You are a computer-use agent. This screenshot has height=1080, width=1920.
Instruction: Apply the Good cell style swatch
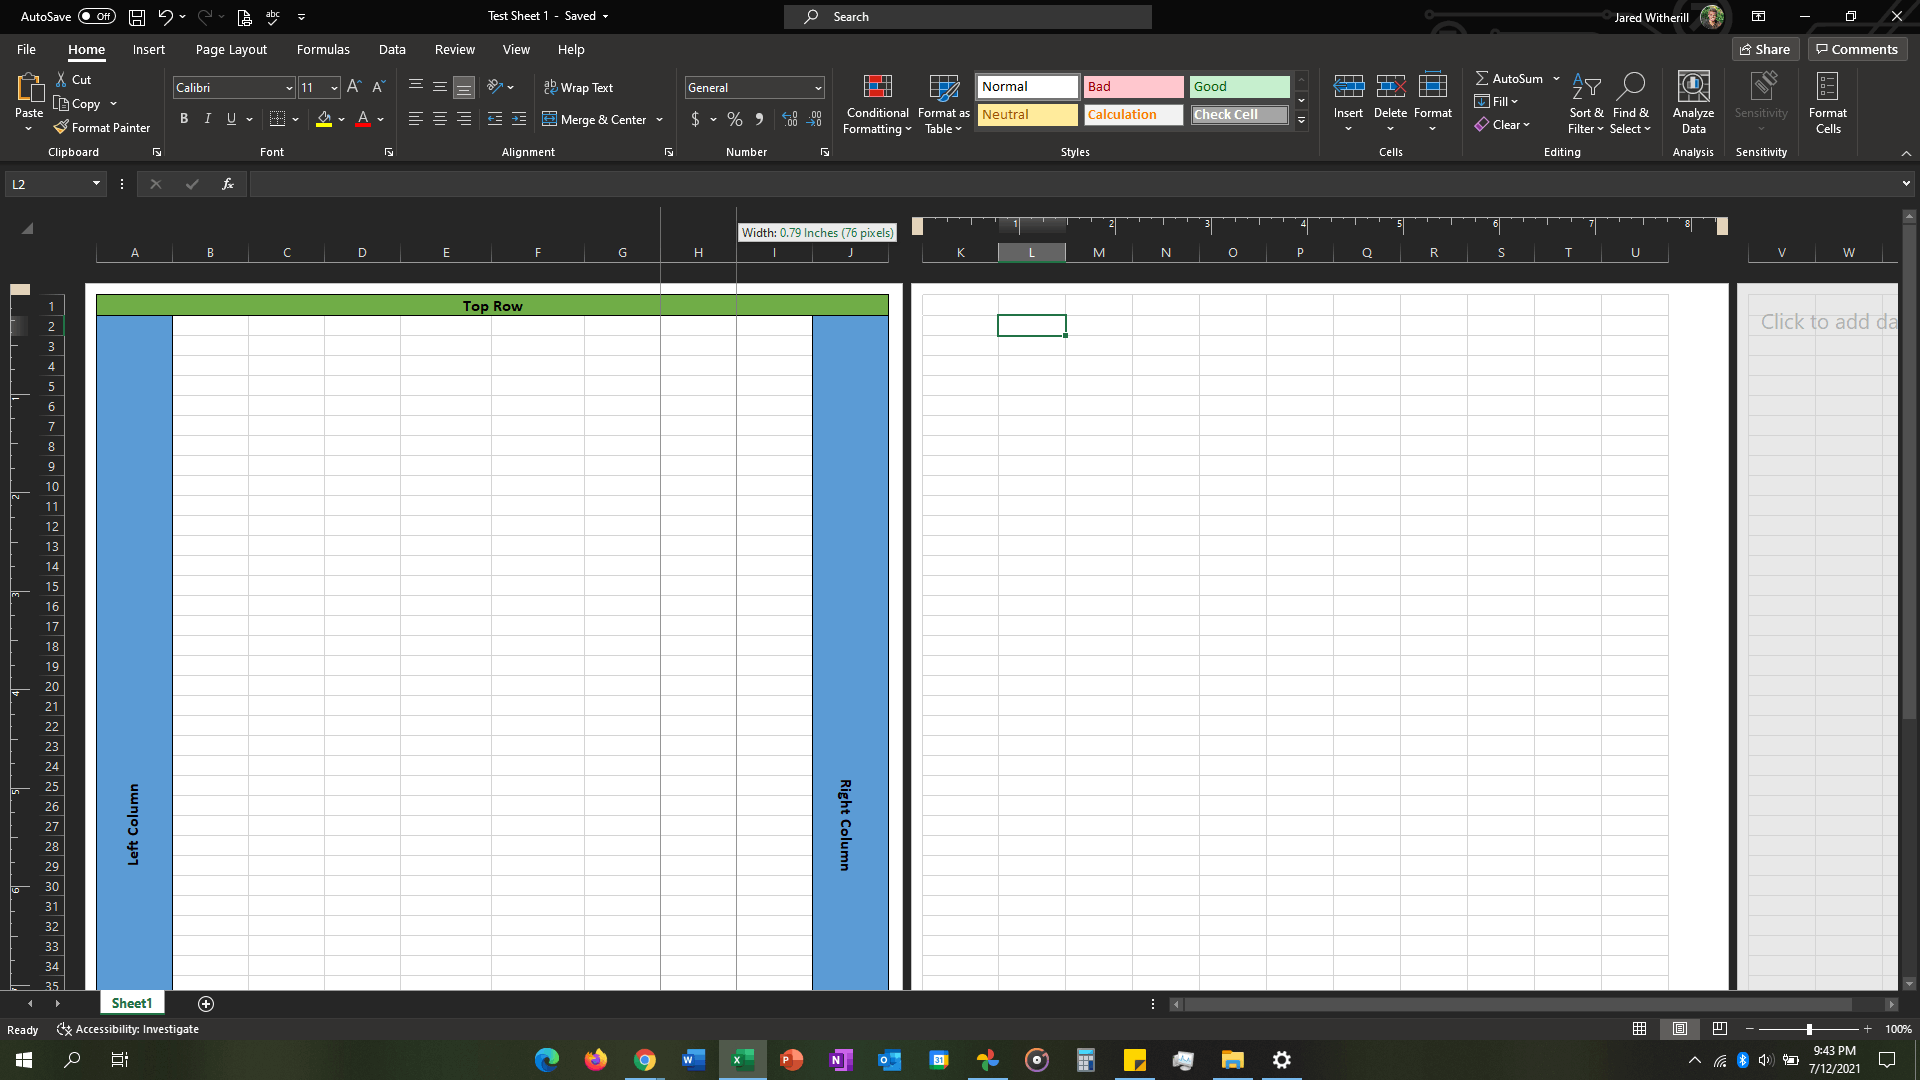[x=1239, y=87]
